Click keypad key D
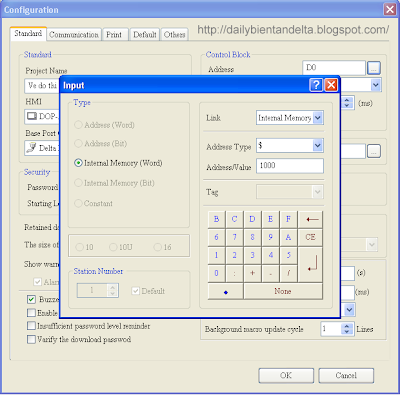The image size is (400, 395). 252,219
